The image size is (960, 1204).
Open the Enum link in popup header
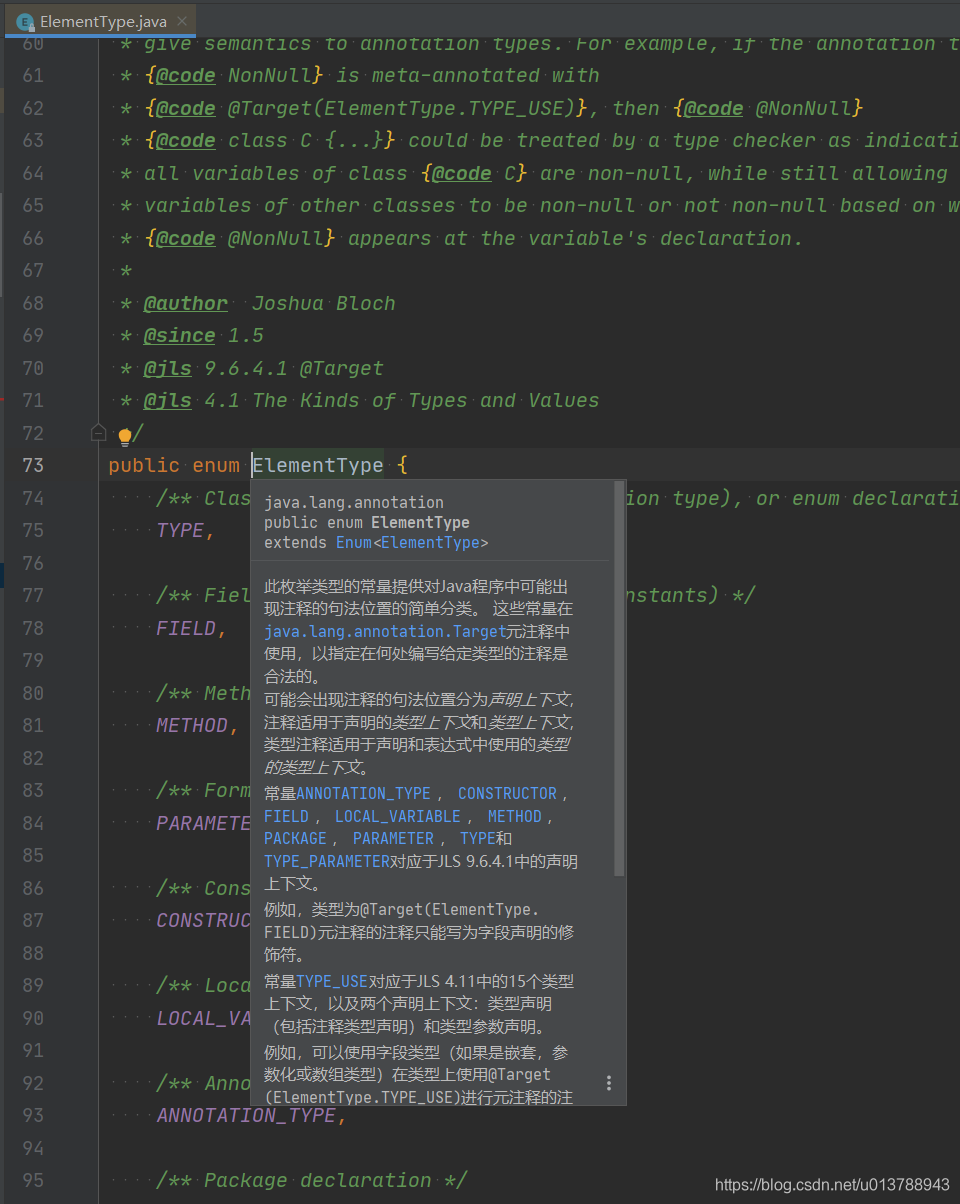353,543
